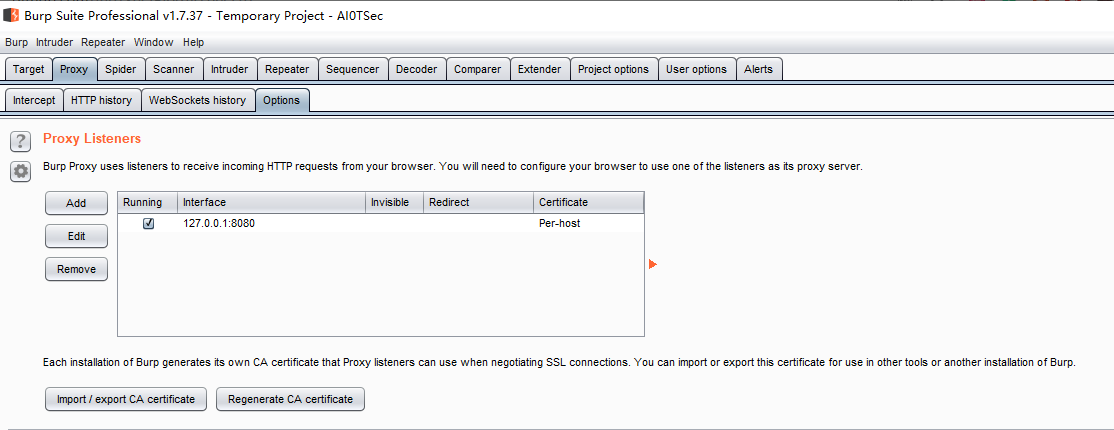
Task: Open the Help menu
Action: [193, 42]
